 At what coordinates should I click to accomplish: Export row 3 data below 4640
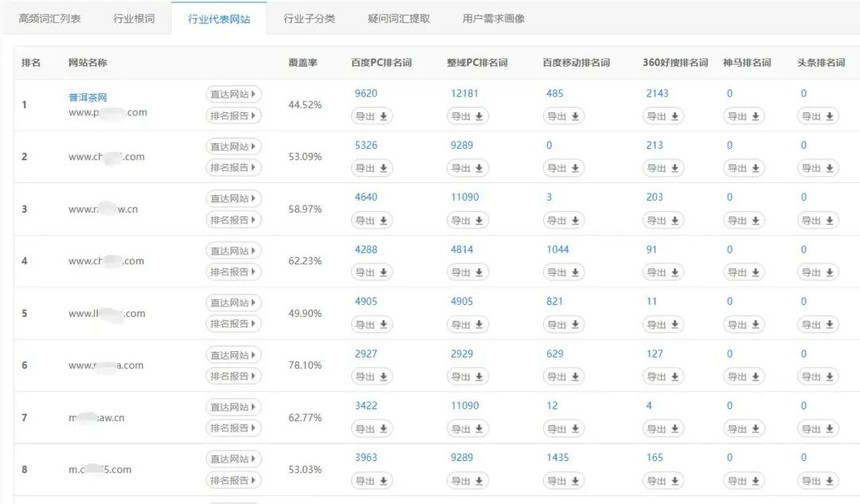pos(372,220)
